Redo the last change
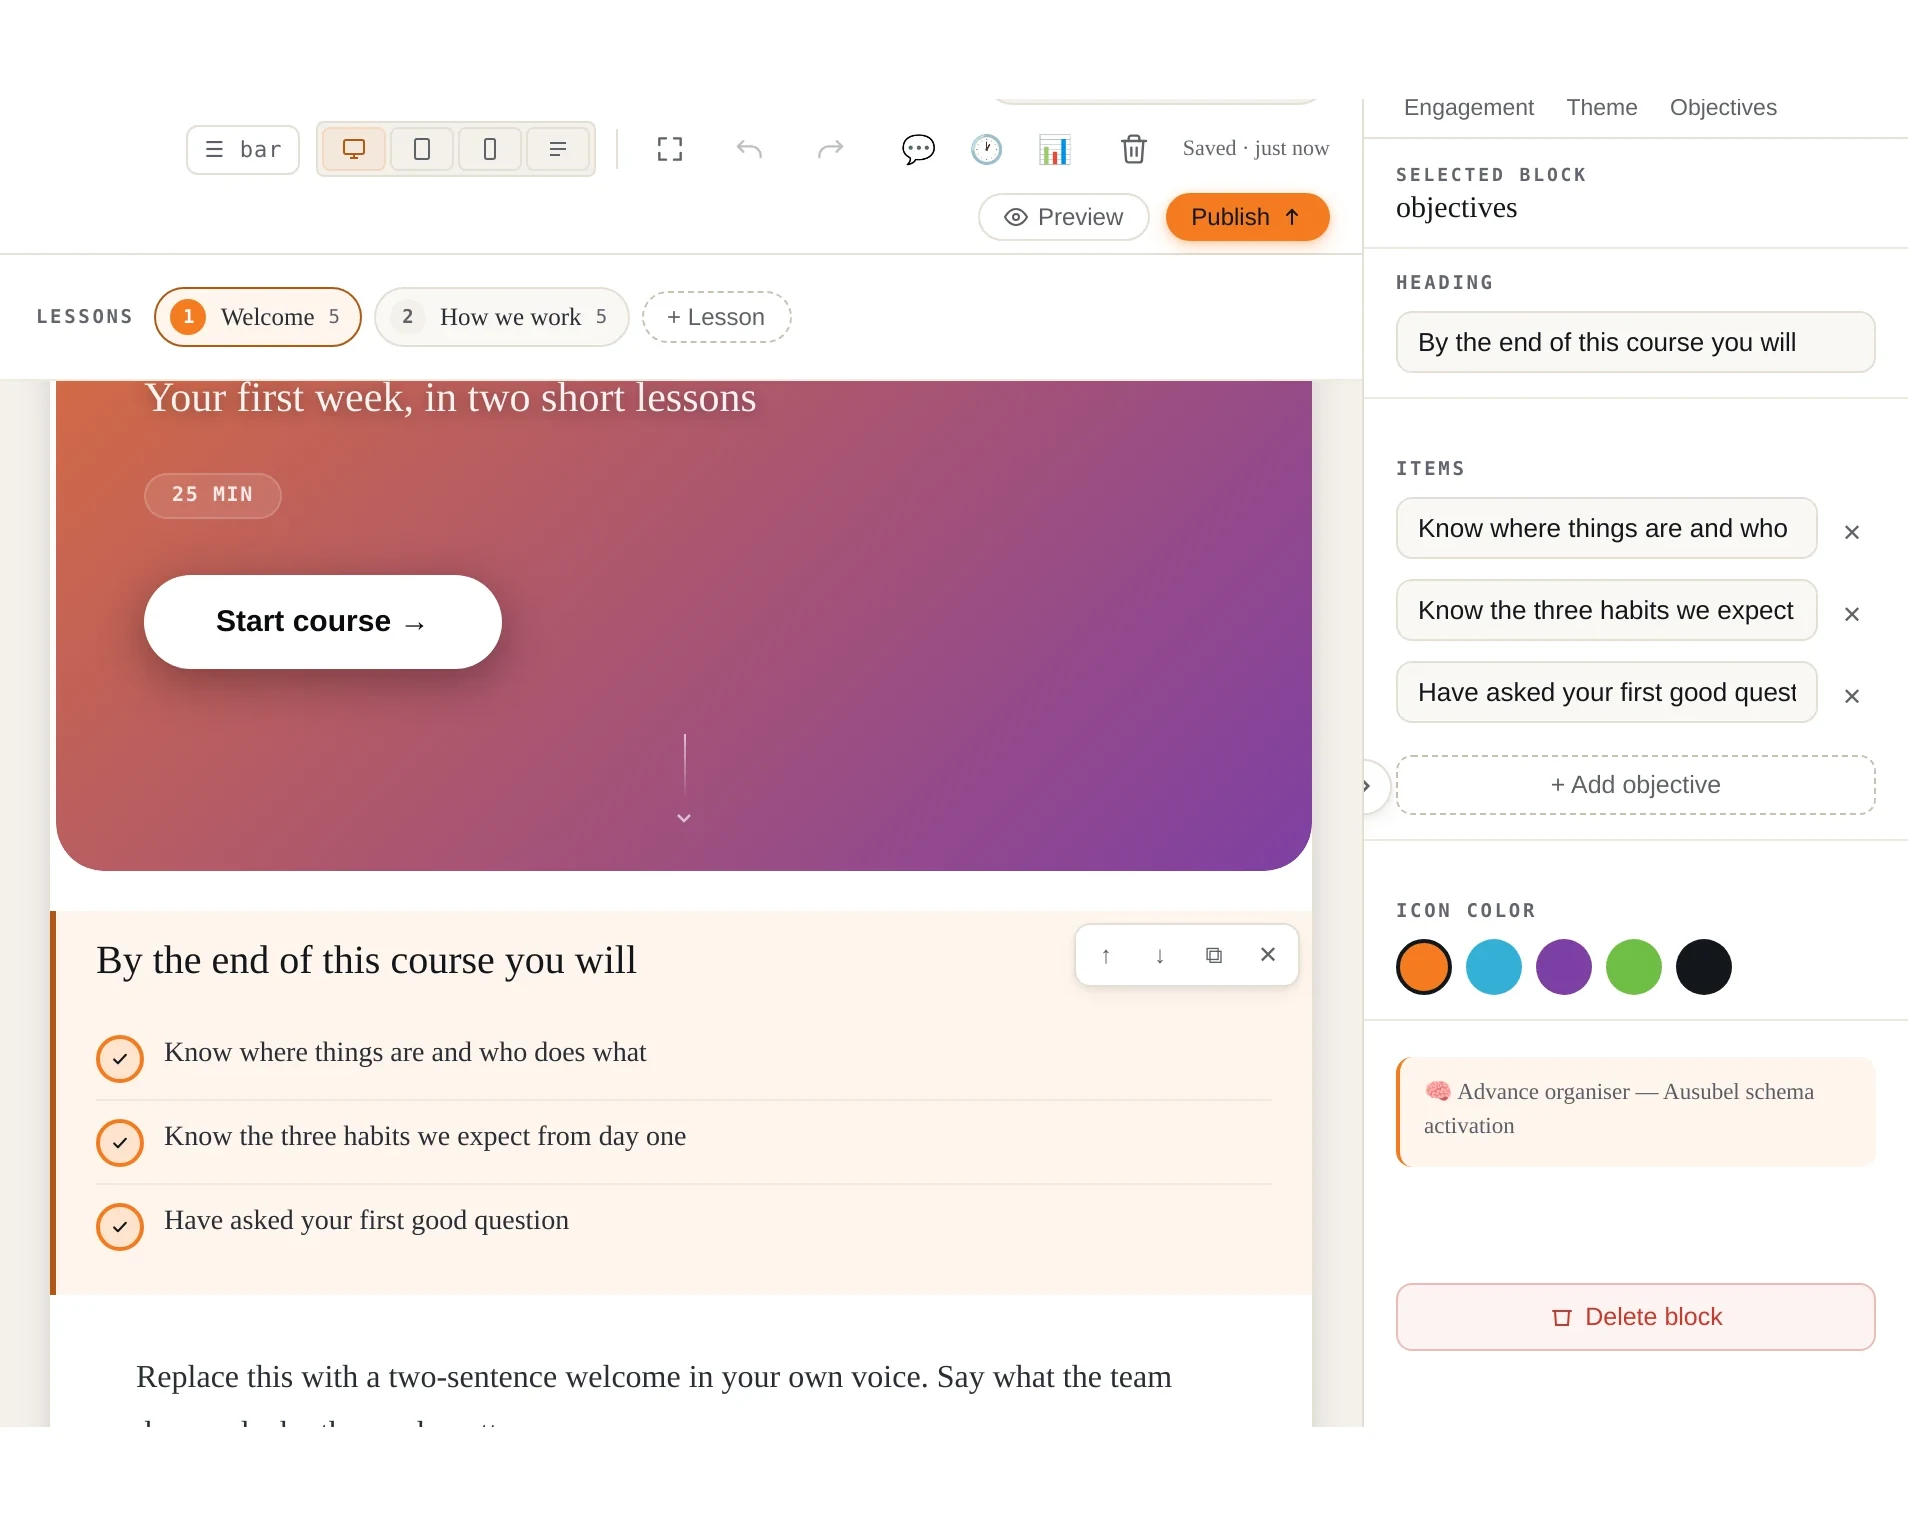The image size is (1908, 1526). [x=830, y=150]
